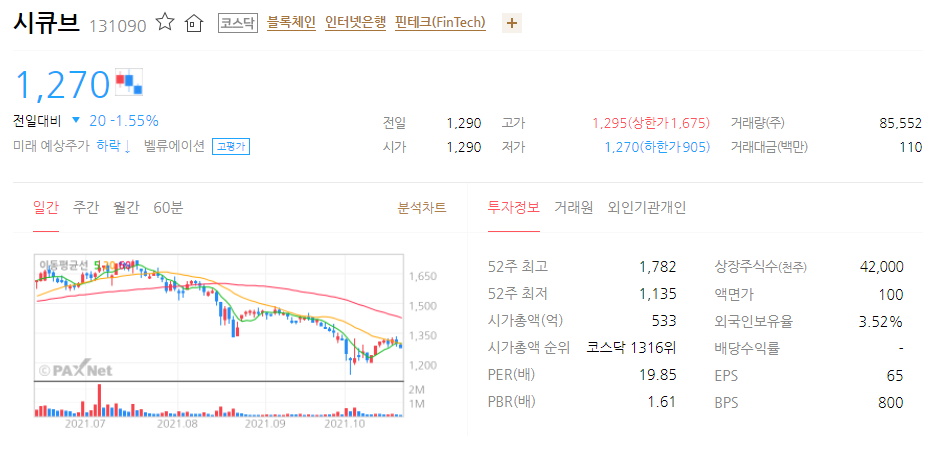The image size is (938, 456).
Task: Click the 이동평균선 legend label on chart
Action: coord(63,265)
